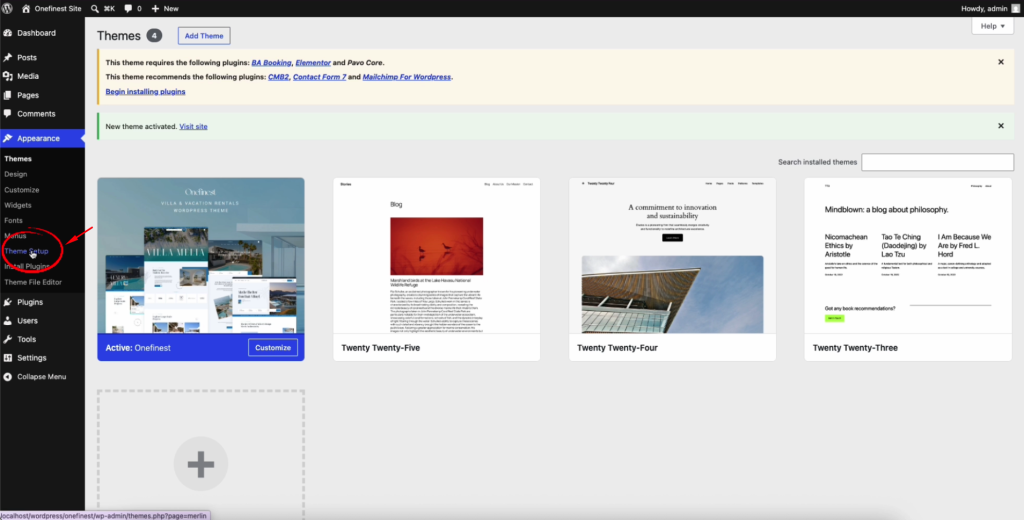Open the Theme Setup submenu item
The height and width of the screenshot is (520, 1024).
pyautogui.click(x=26, y=251)
